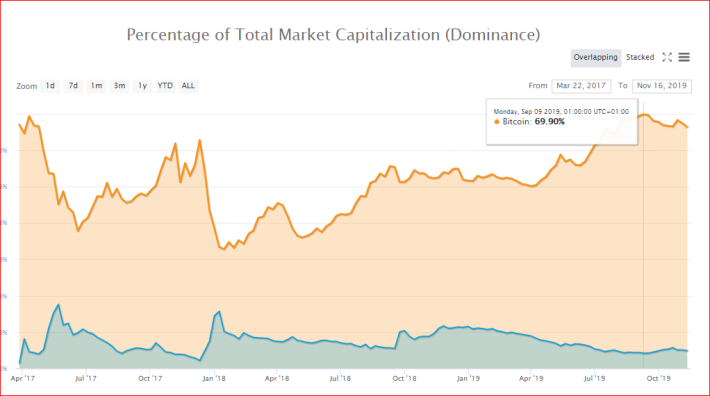Click the From label text

pyautogui.click(x=538, y=86)
